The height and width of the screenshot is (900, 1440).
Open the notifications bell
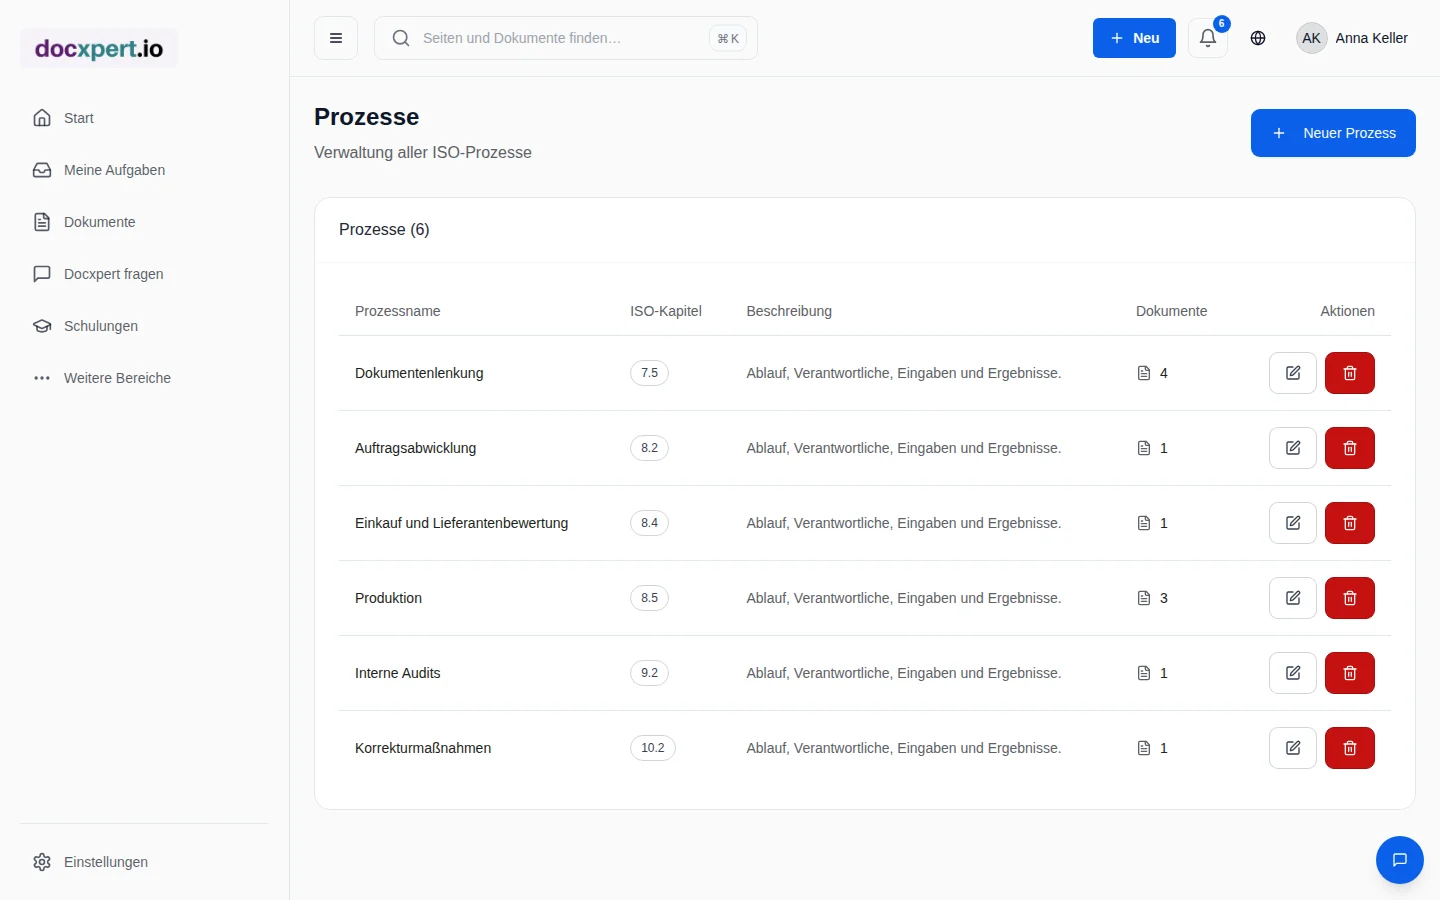coord(1208,38)
